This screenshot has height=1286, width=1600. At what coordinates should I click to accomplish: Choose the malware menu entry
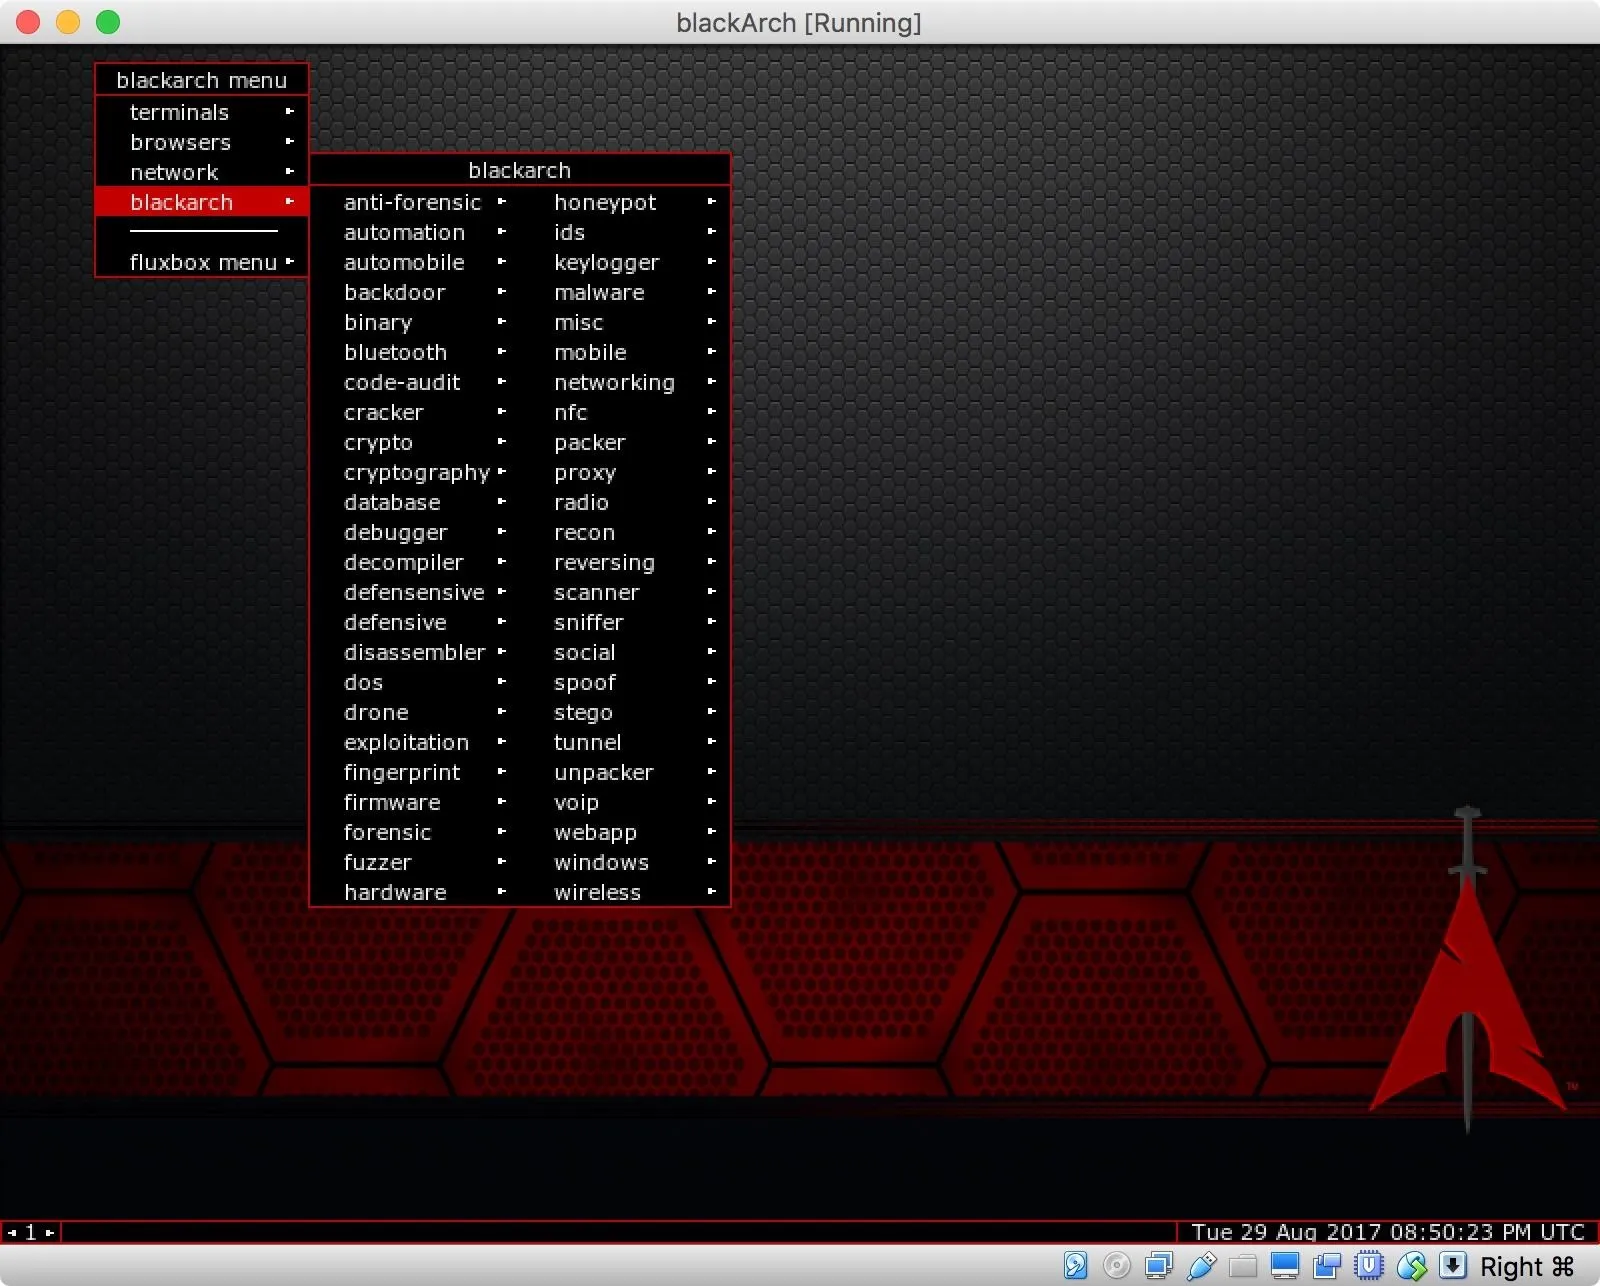click(625, 292)
